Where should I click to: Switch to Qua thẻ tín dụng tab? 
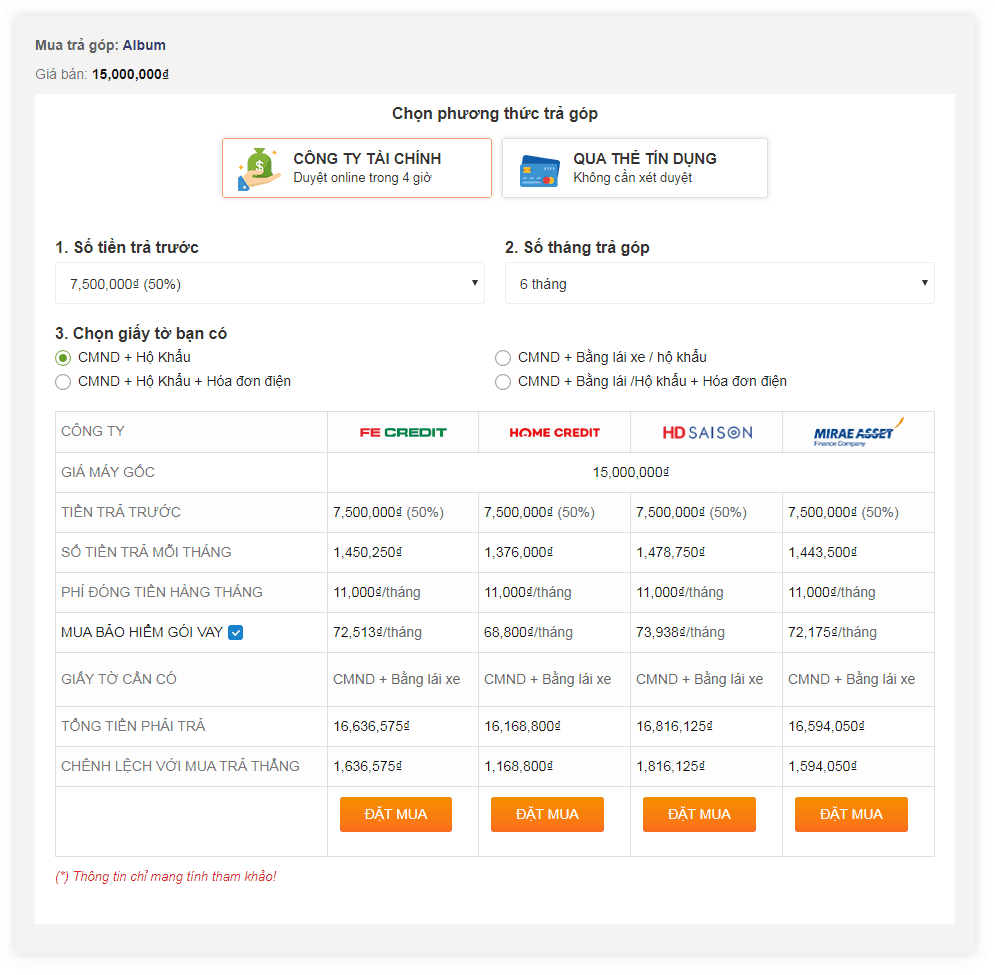pyautogui.click(x=635, y=168)
